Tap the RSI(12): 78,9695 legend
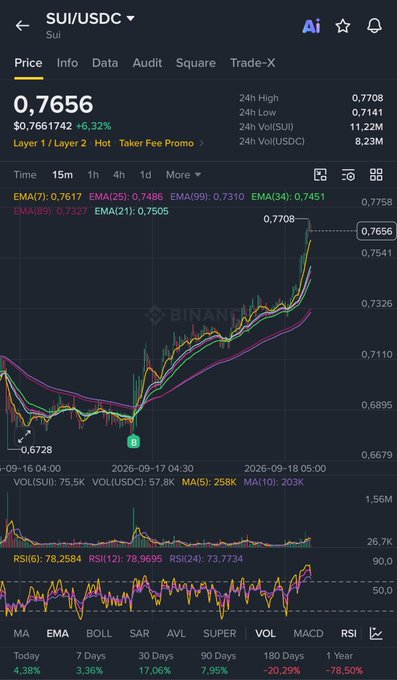 pyautogui.click(x=125, y=559)
